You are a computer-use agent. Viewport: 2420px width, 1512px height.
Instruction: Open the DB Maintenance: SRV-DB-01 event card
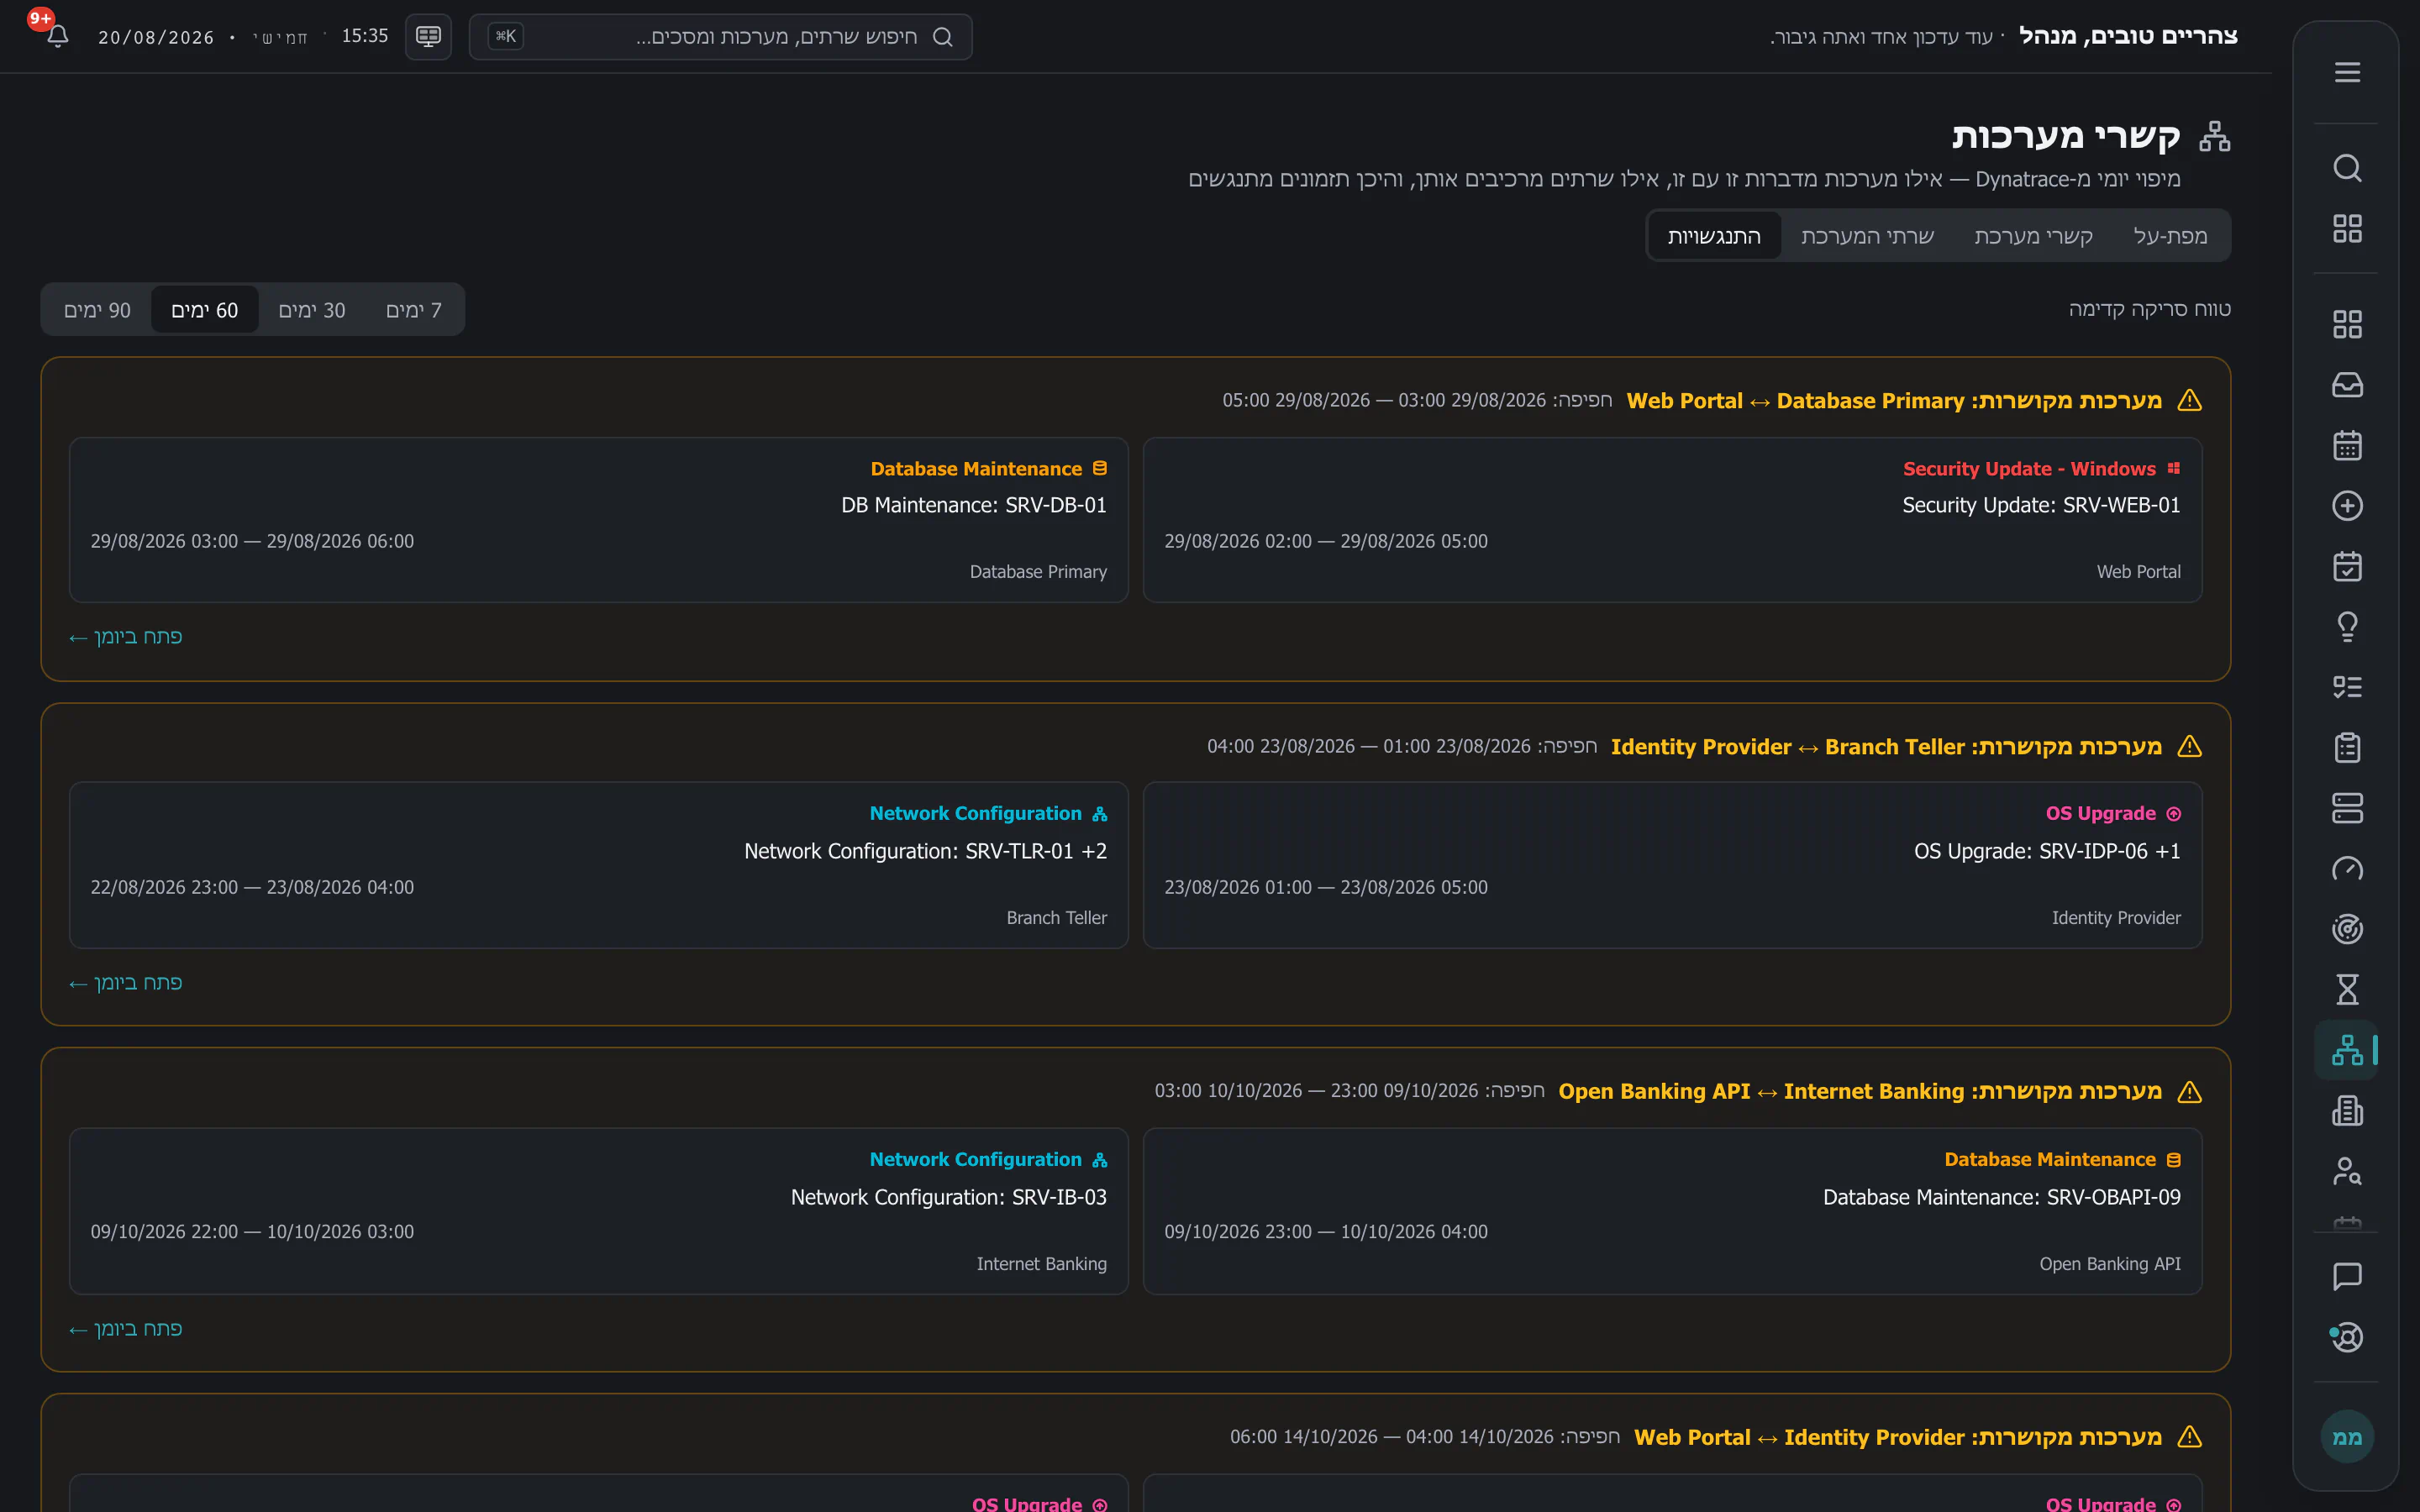click(x=599, y=520)
